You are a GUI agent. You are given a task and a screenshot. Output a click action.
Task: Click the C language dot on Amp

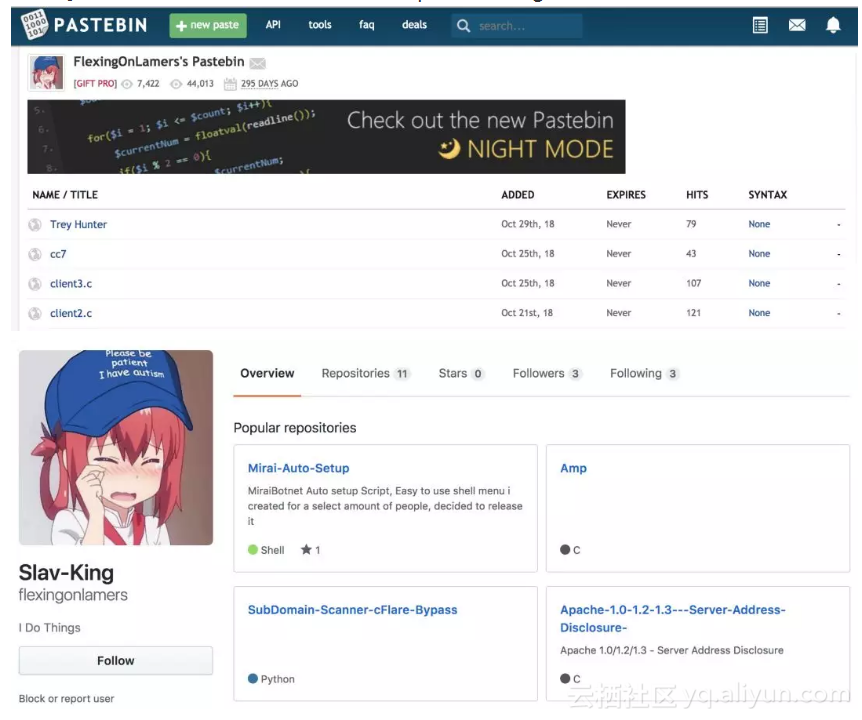coord(565,550)
